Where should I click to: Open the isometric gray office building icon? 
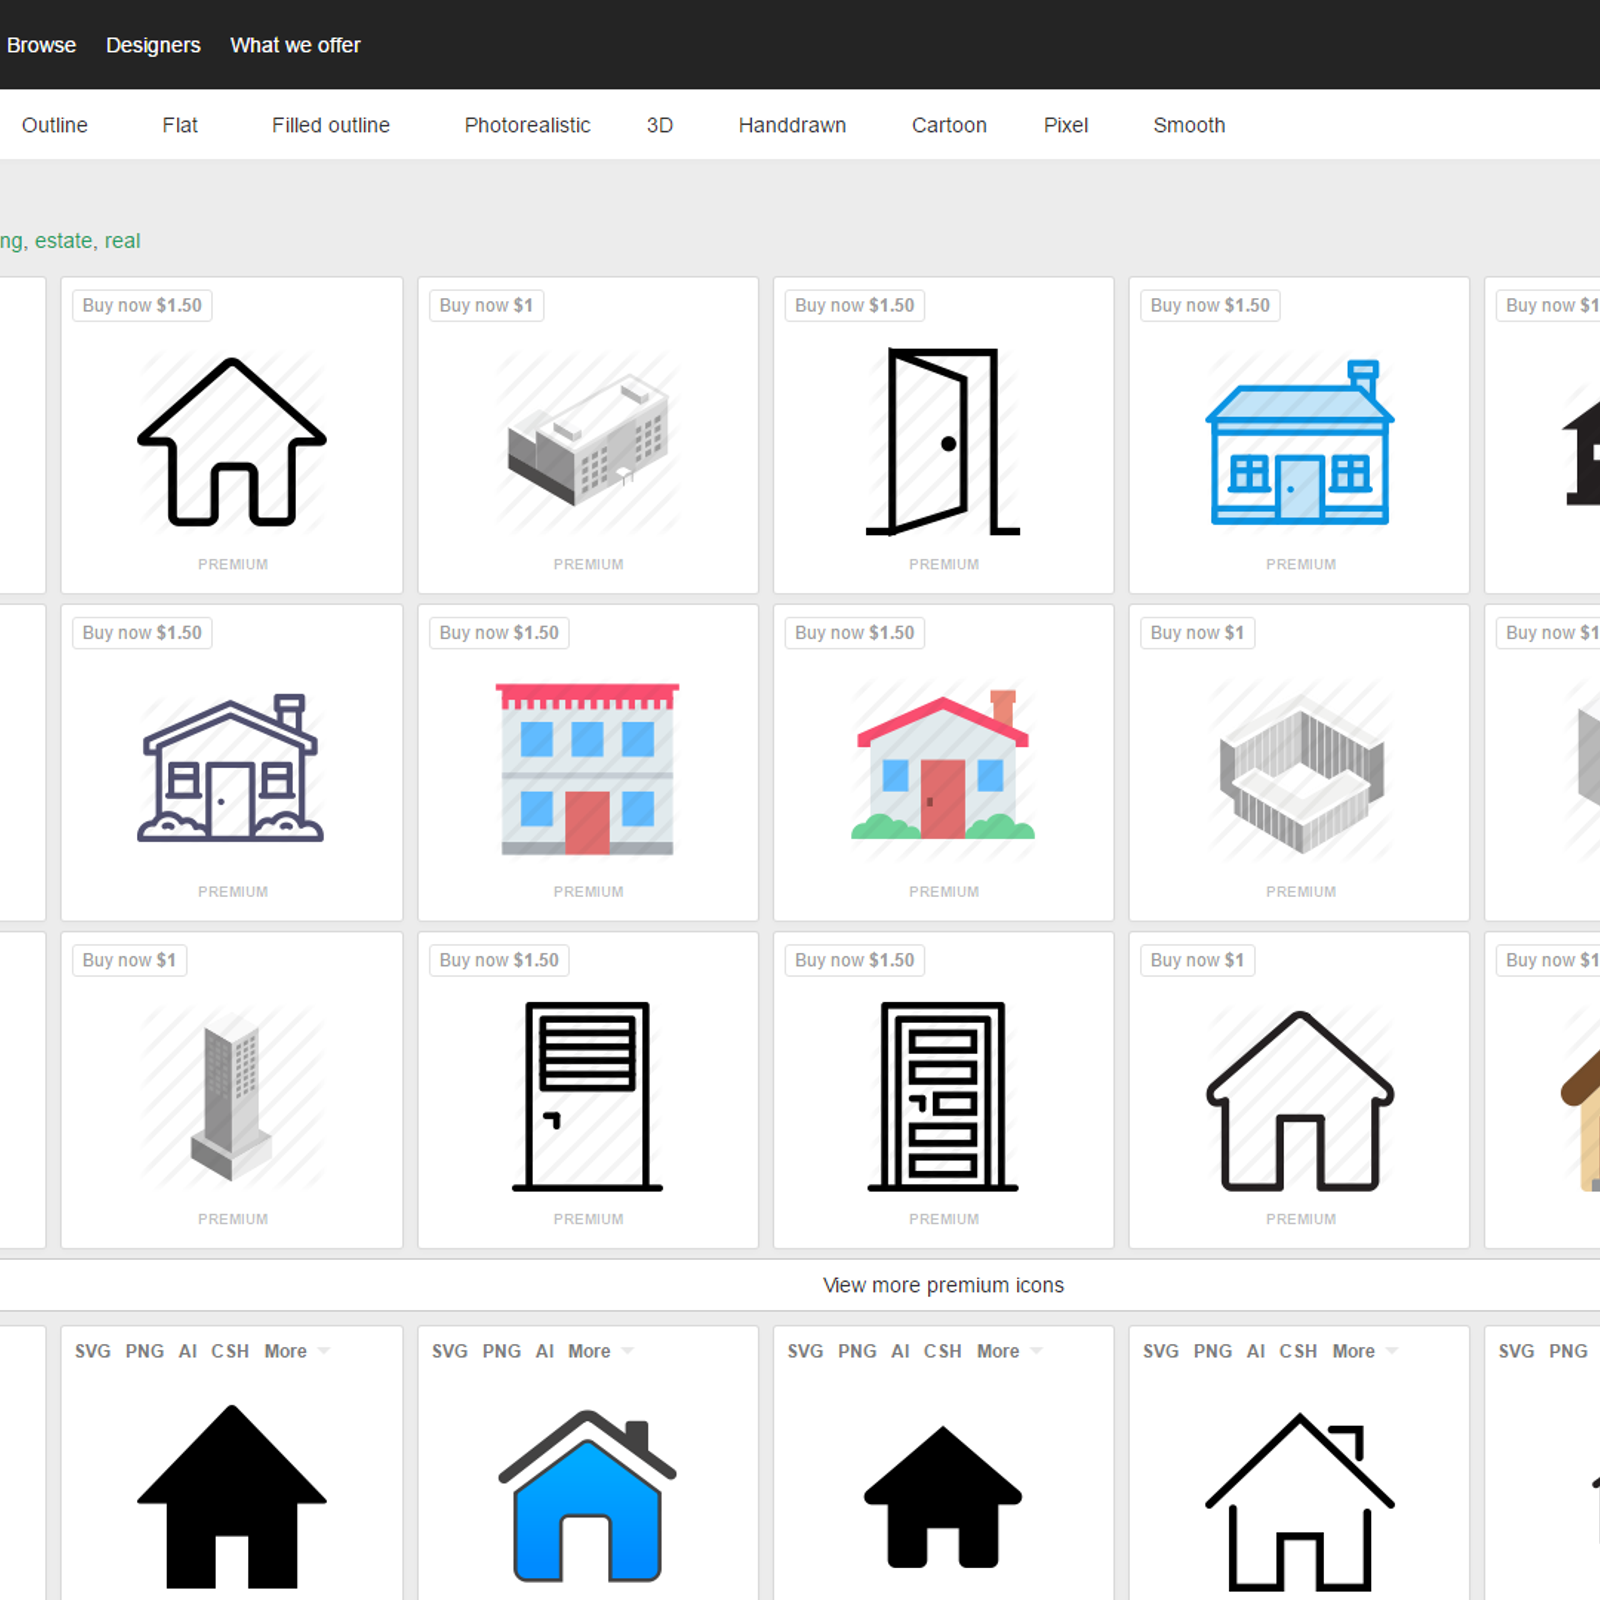tap(588, 441)
